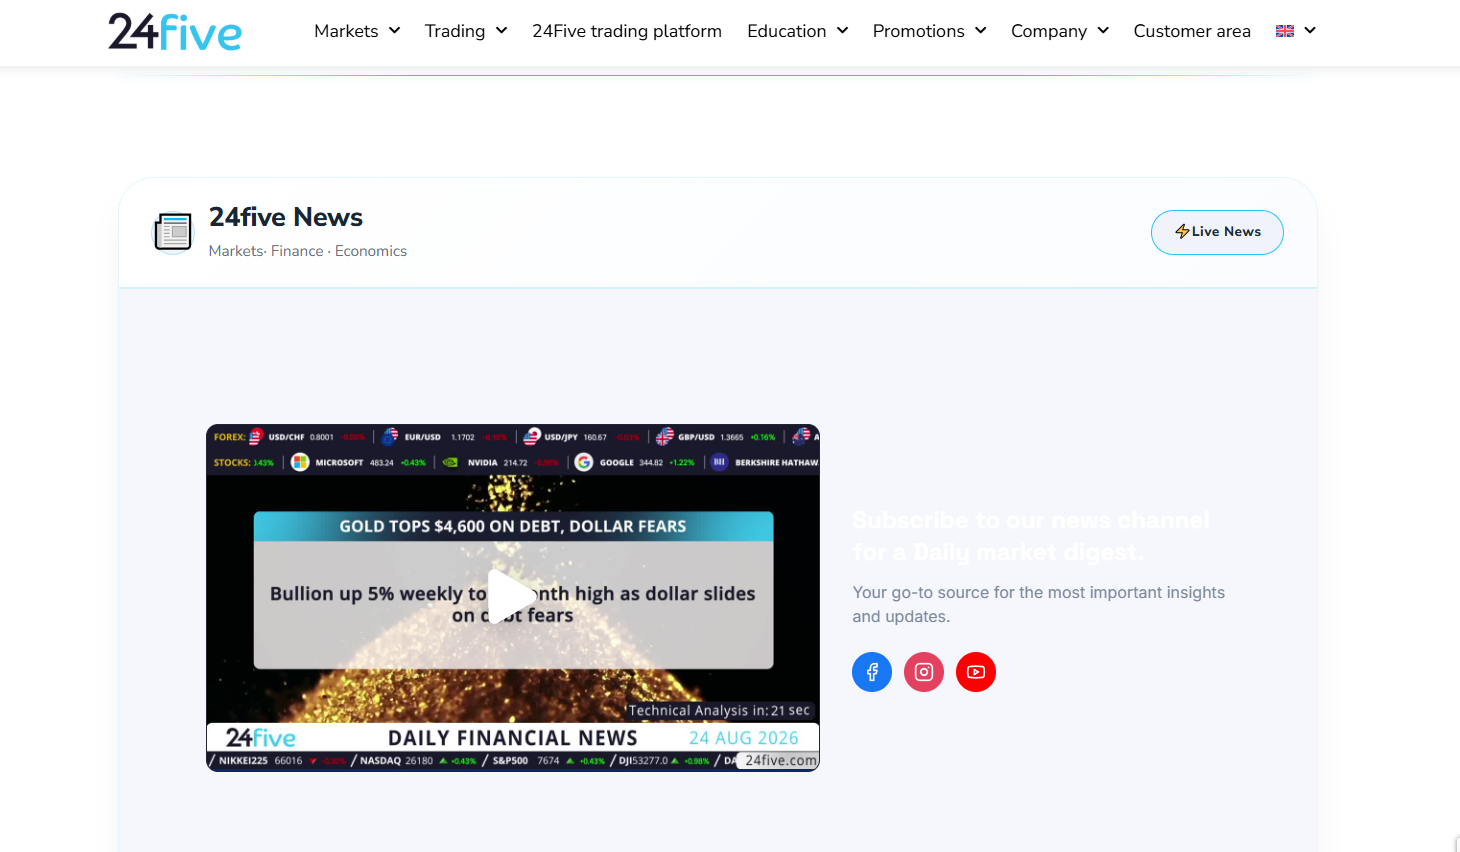Click the Live News button
Viewport: 1460px width, 852px height.
click(1217, 232)
